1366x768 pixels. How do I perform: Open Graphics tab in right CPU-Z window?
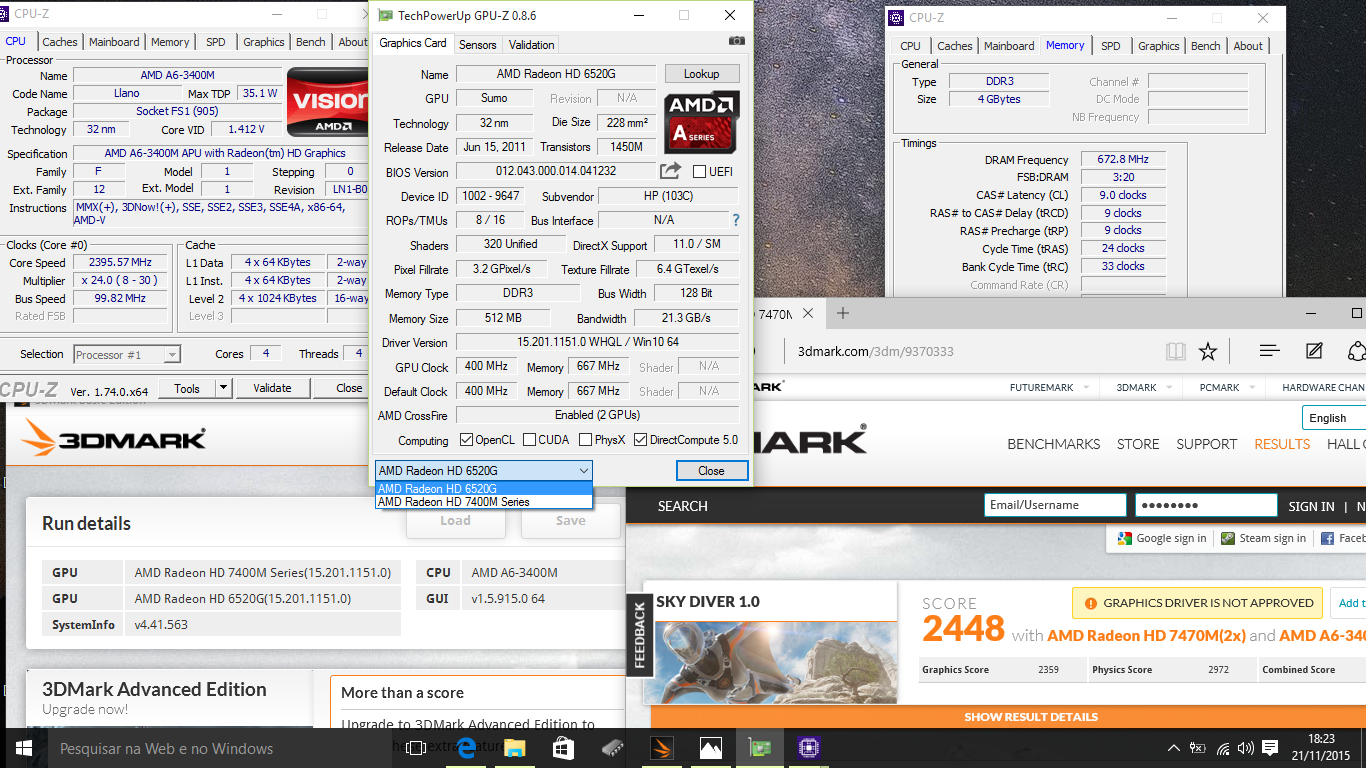1159,46
